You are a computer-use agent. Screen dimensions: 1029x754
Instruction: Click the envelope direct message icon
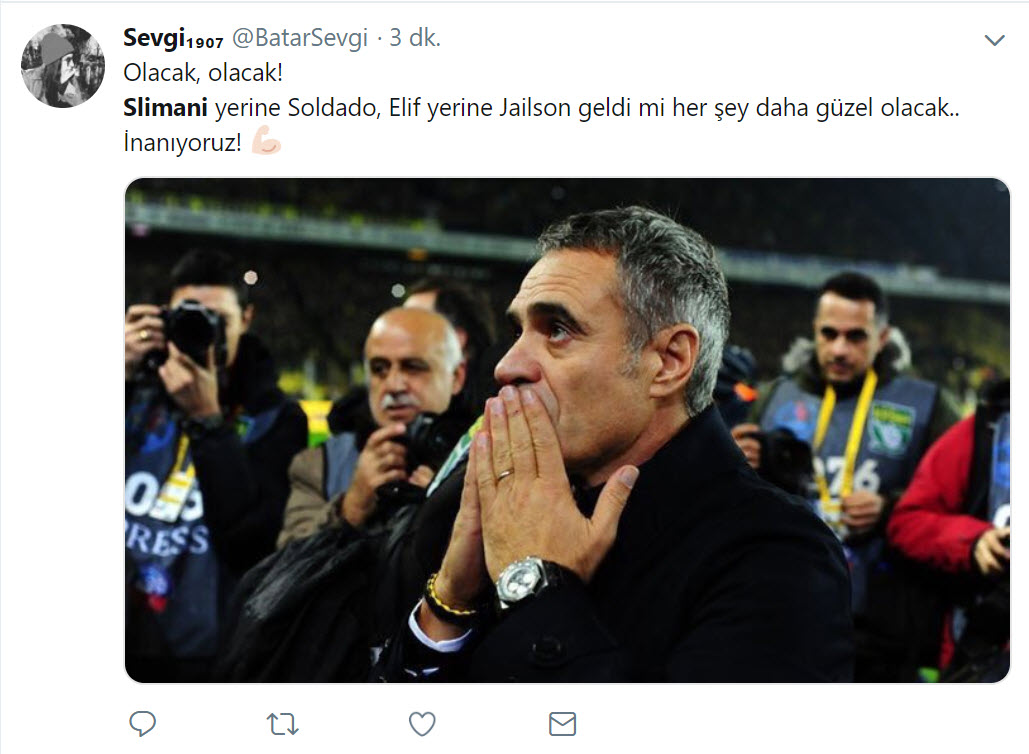click(563, 723)
